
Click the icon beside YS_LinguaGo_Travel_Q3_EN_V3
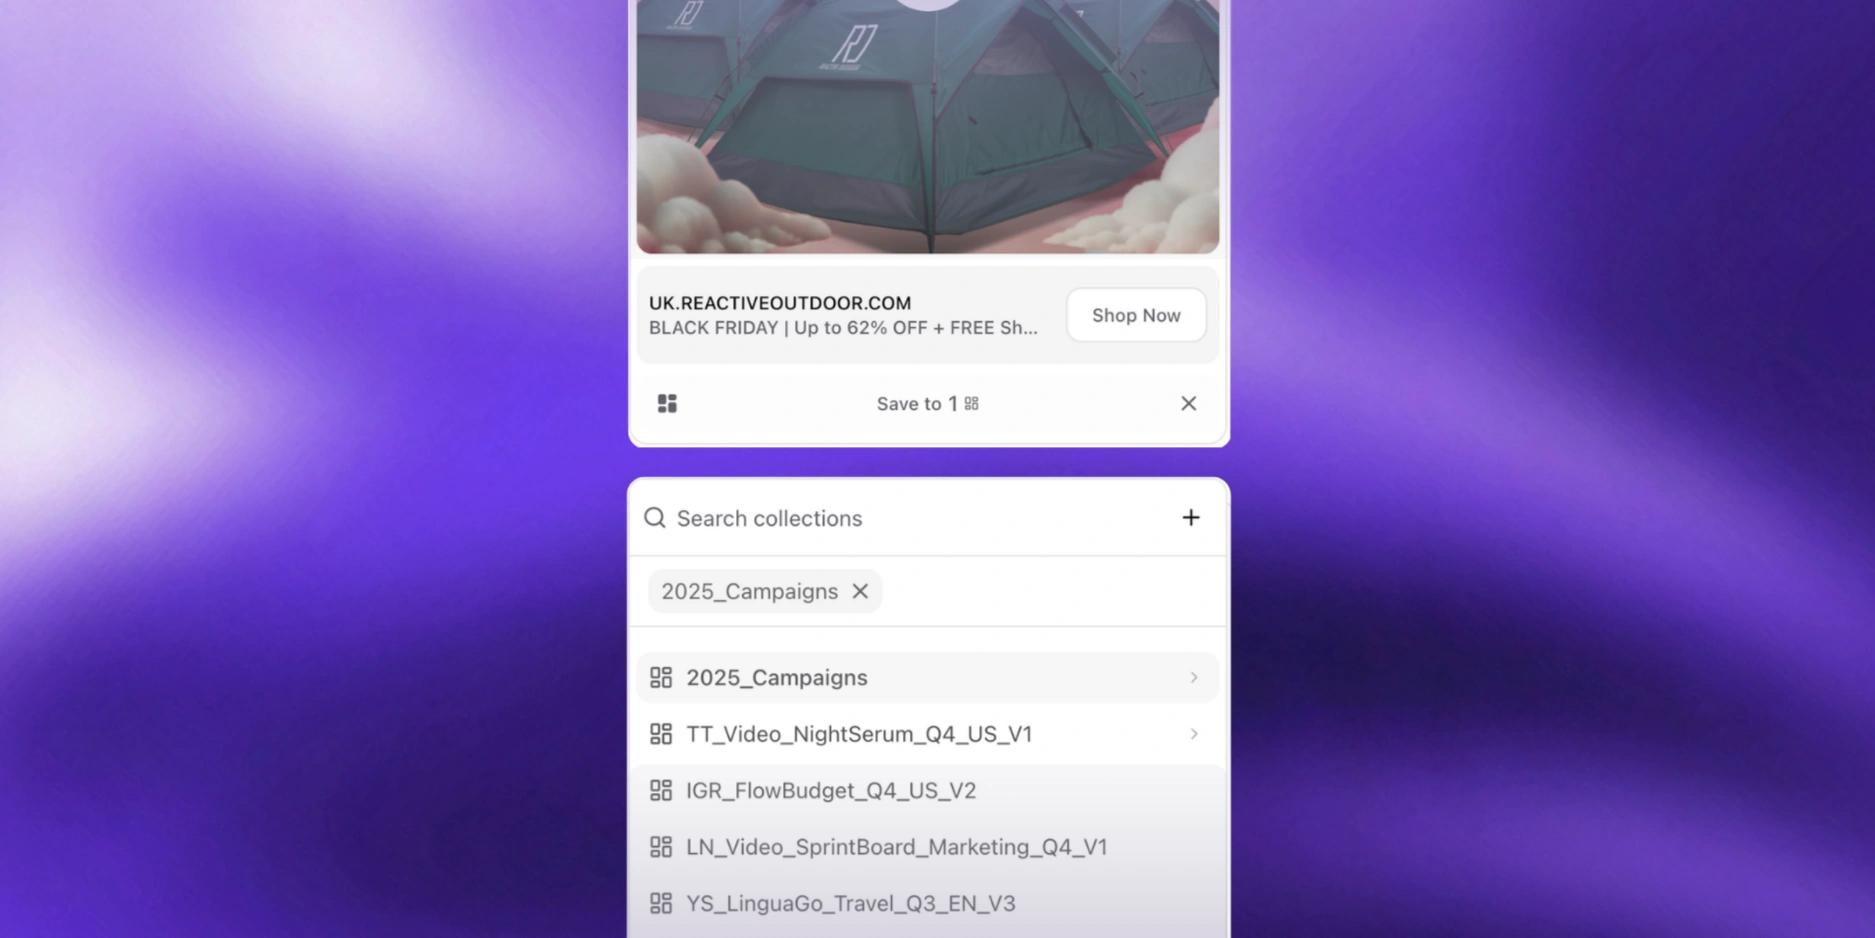661,903
